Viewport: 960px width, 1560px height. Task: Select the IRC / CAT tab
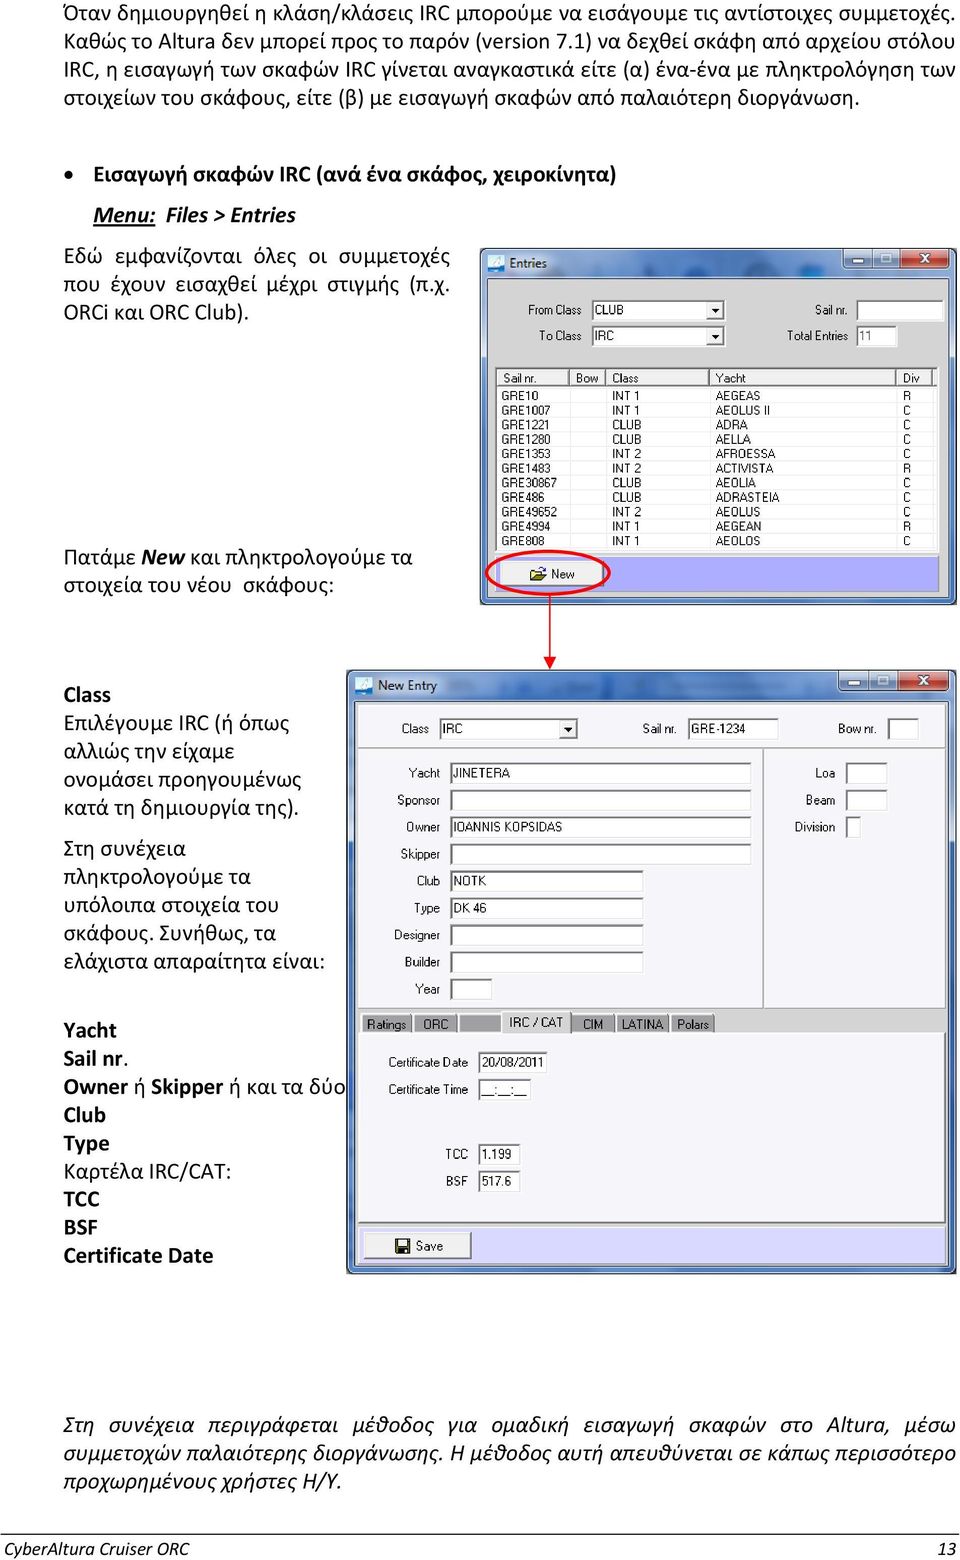coord(535,1022)
